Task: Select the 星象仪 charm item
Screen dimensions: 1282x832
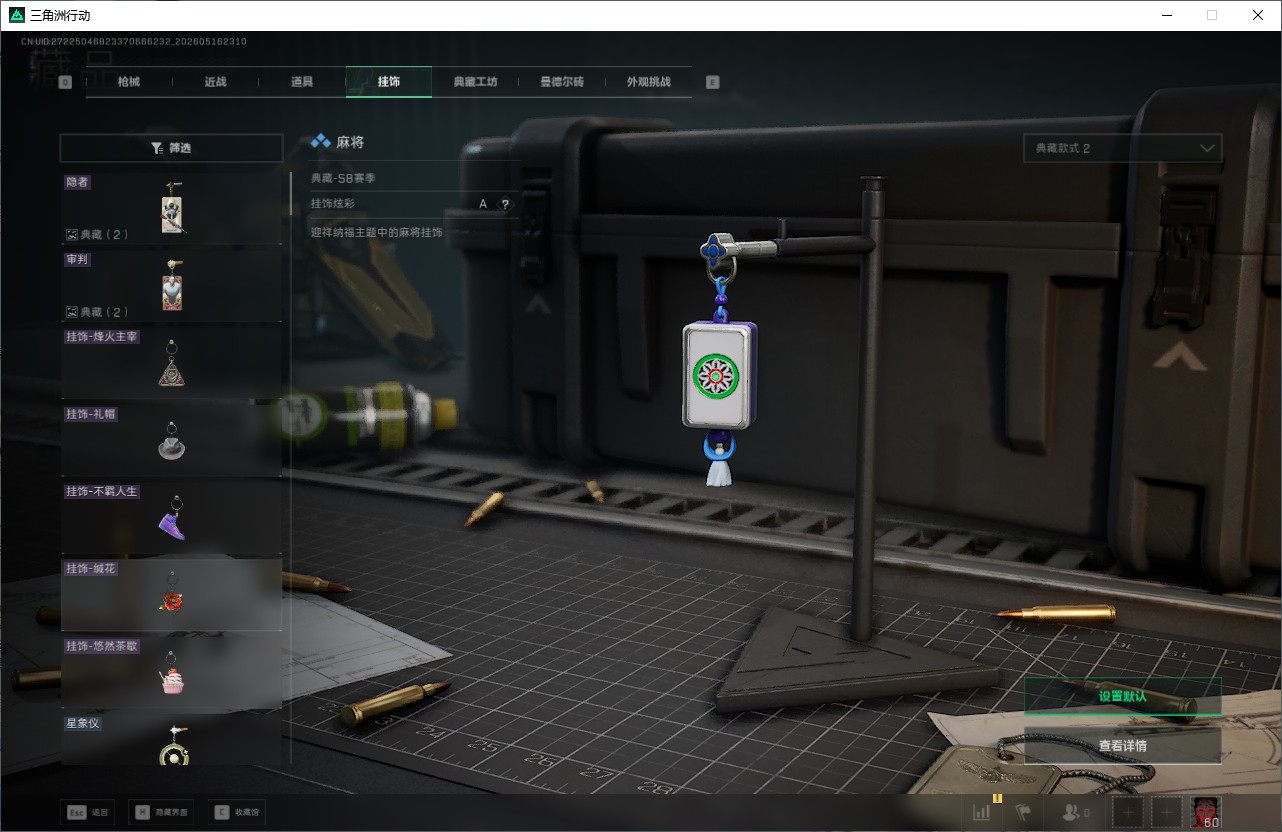Action: (x=172, y=739)
